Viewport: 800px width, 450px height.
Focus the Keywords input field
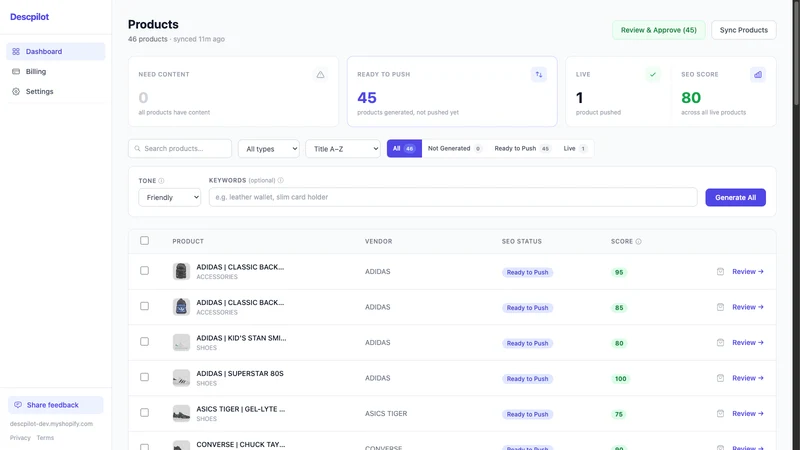453,197
